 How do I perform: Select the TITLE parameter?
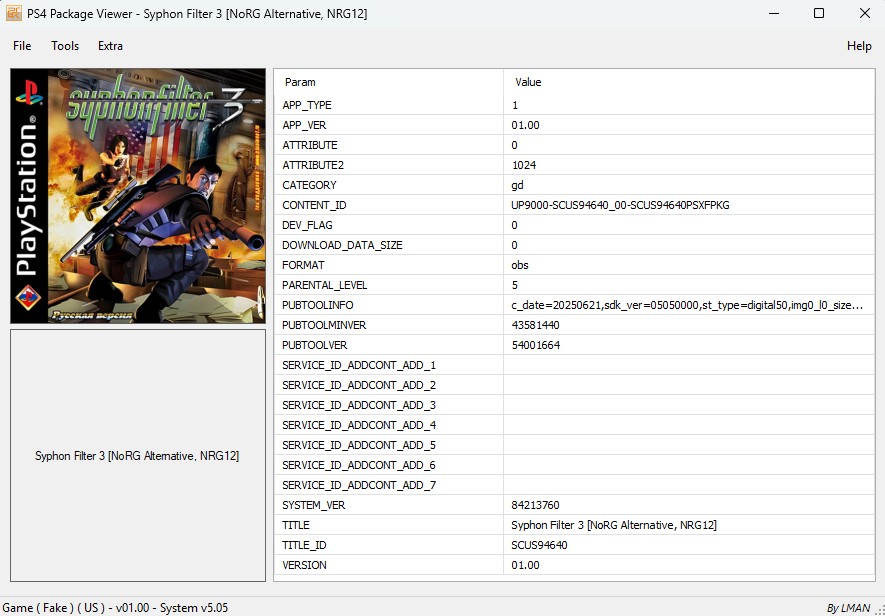tap(296, 525)
